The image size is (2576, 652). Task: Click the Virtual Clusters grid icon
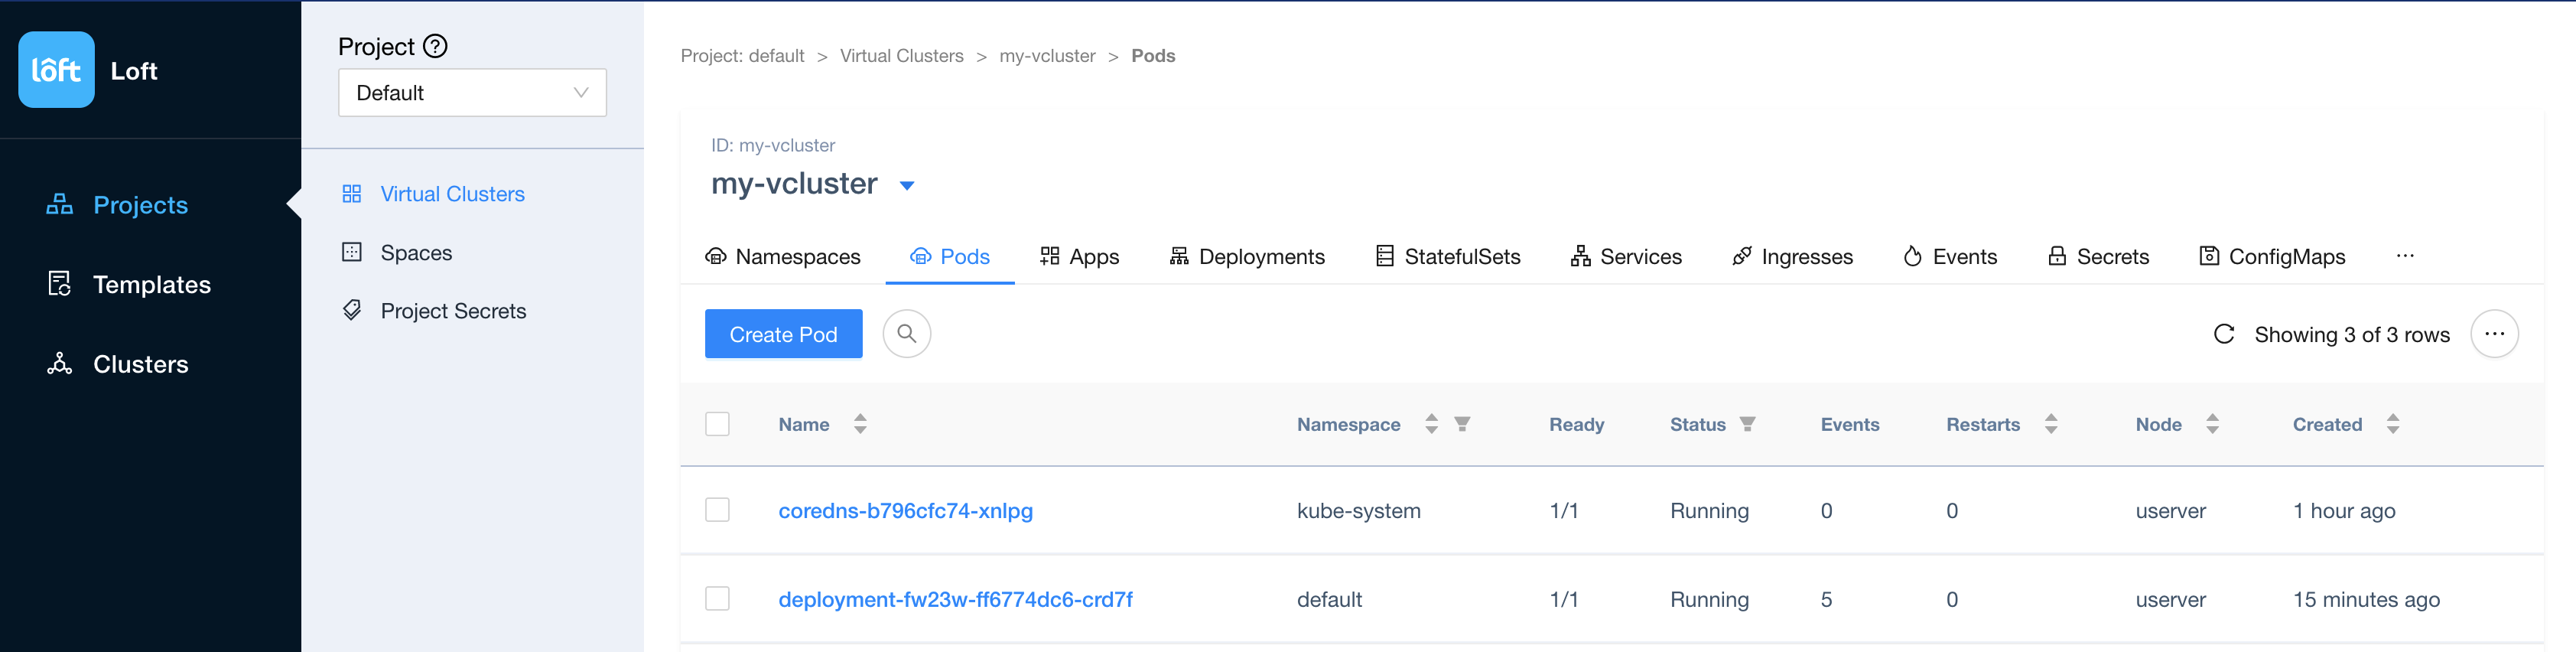pos(352,194)
